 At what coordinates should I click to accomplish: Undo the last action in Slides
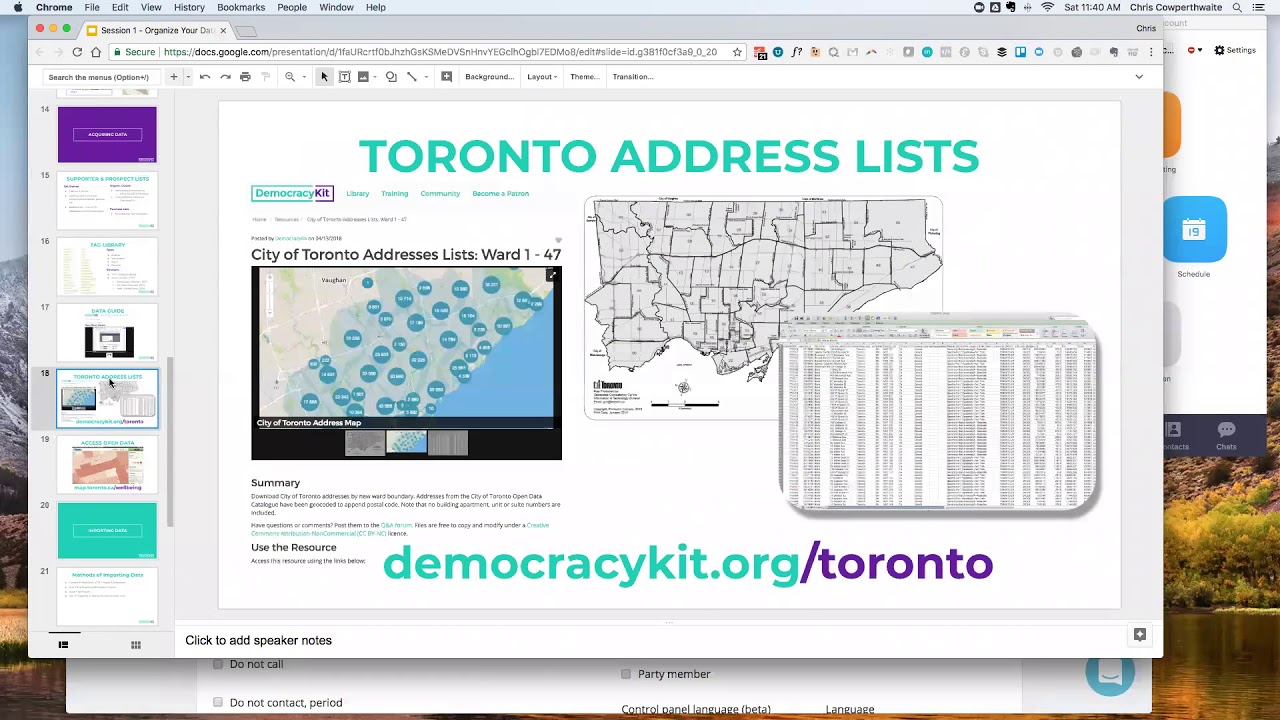coord(205,77)
